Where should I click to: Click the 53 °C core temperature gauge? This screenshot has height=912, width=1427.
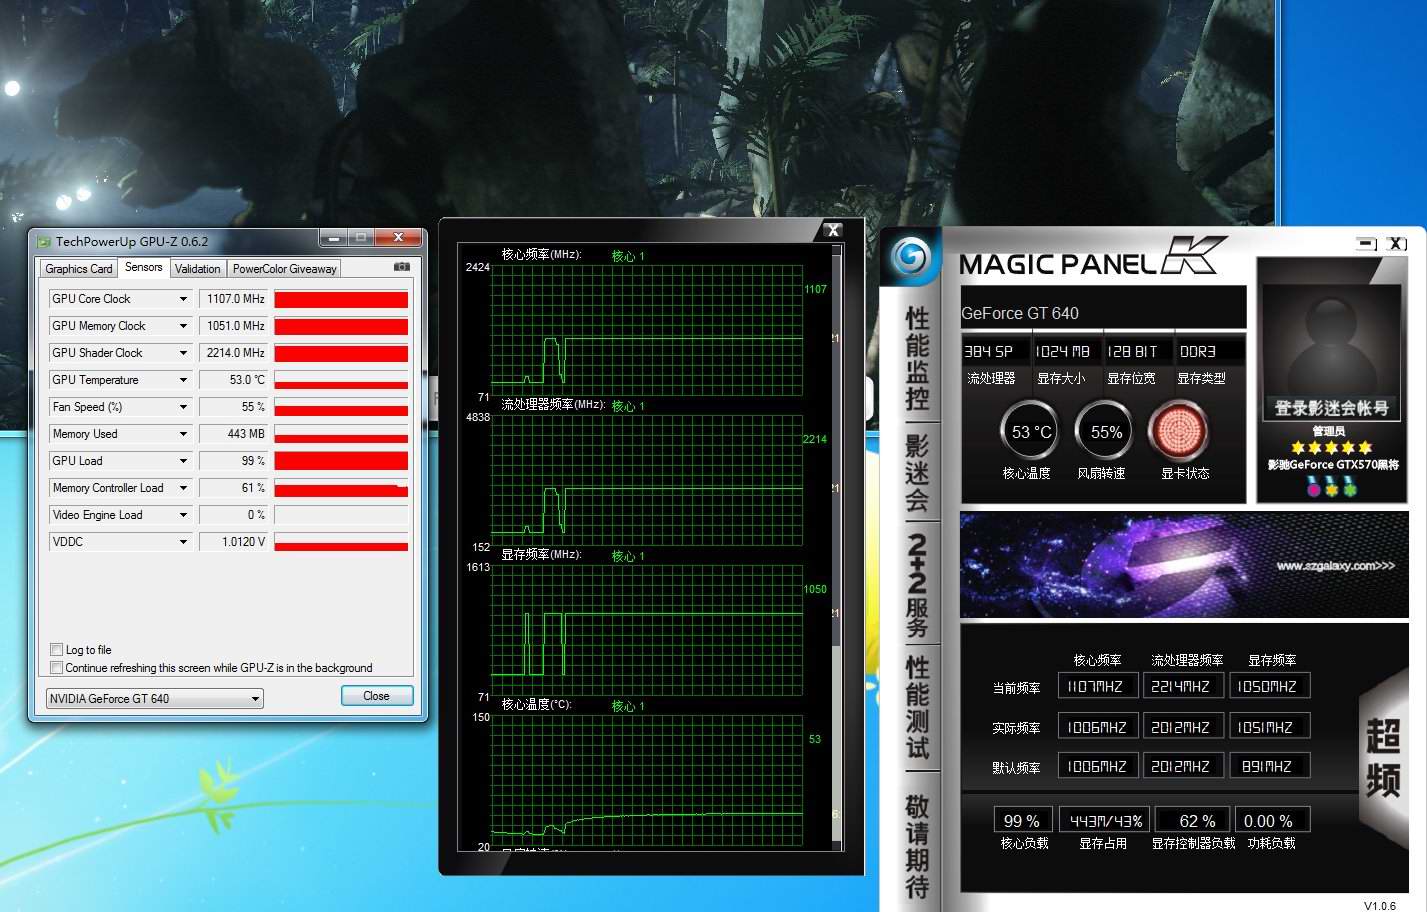[x=1029, y=432]
